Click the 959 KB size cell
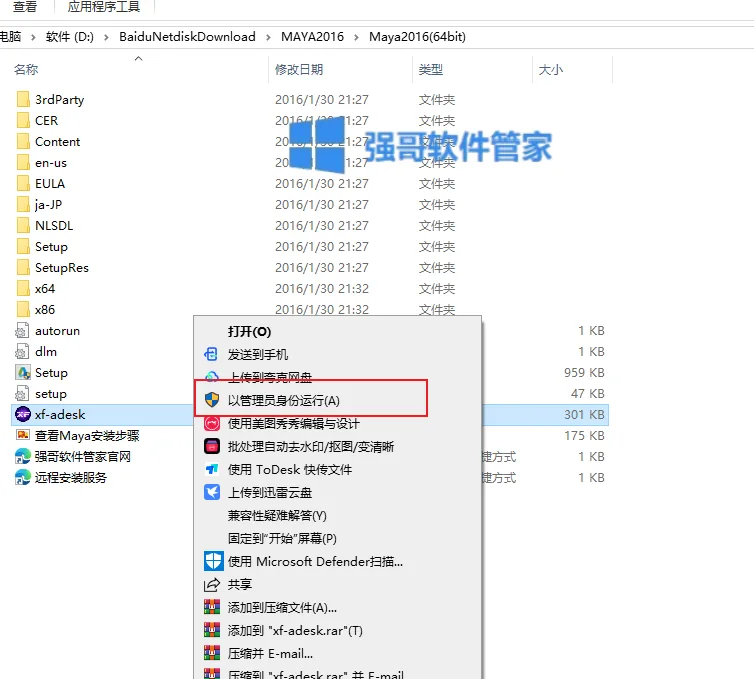Screen dimensions: 754x679 point(584,373)
